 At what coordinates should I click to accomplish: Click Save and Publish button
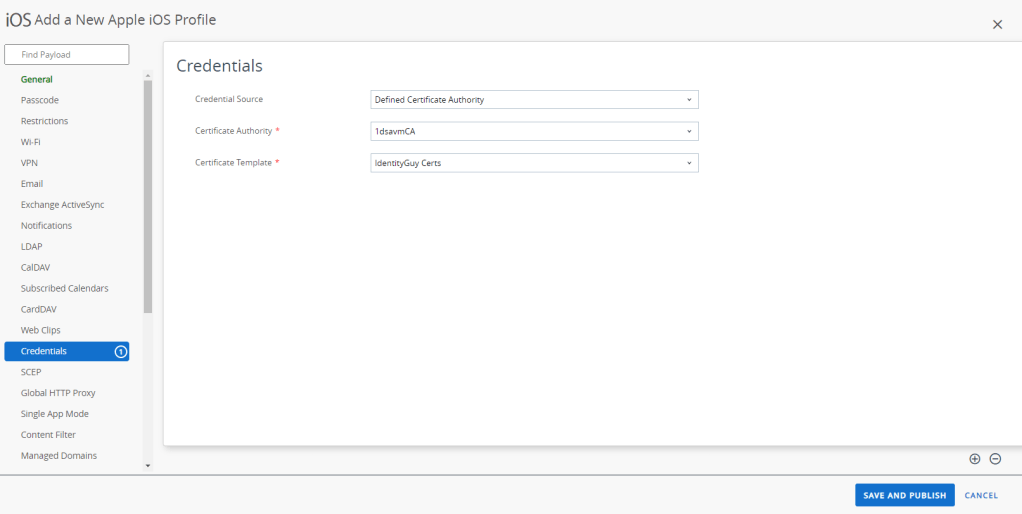[904, 495]
